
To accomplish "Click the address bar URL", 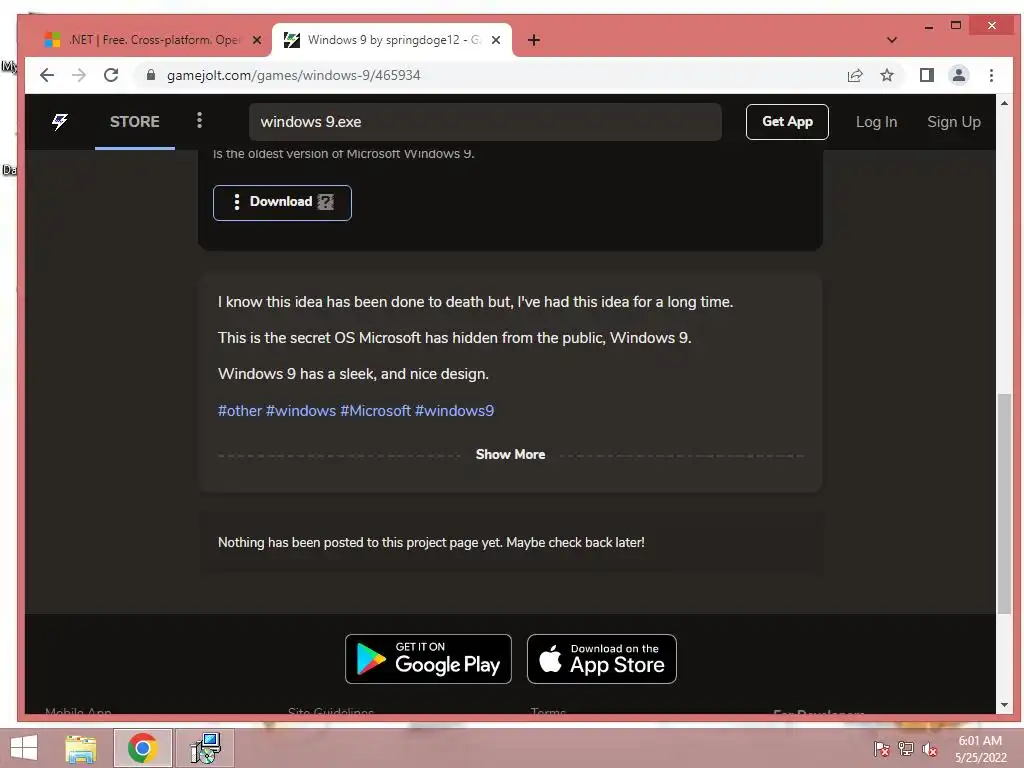I will [x=293, y=75].
